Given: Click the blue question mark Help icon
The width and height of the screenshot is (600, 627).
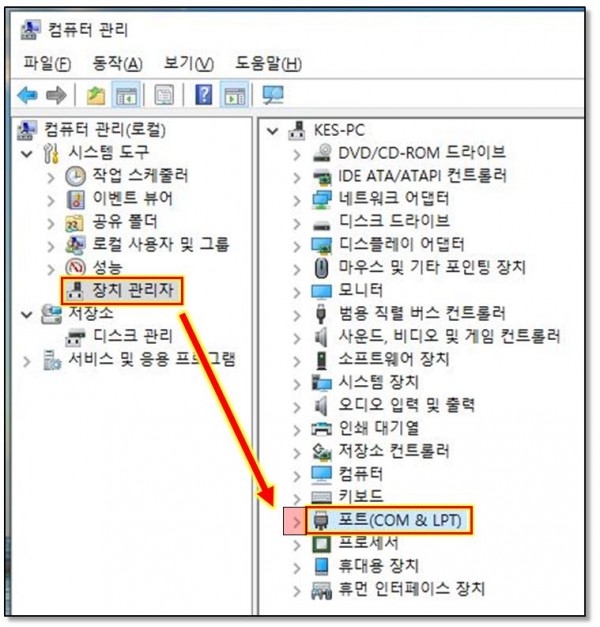Looking at the screenshot, I should pyautogui.click(x=204, y=95).
